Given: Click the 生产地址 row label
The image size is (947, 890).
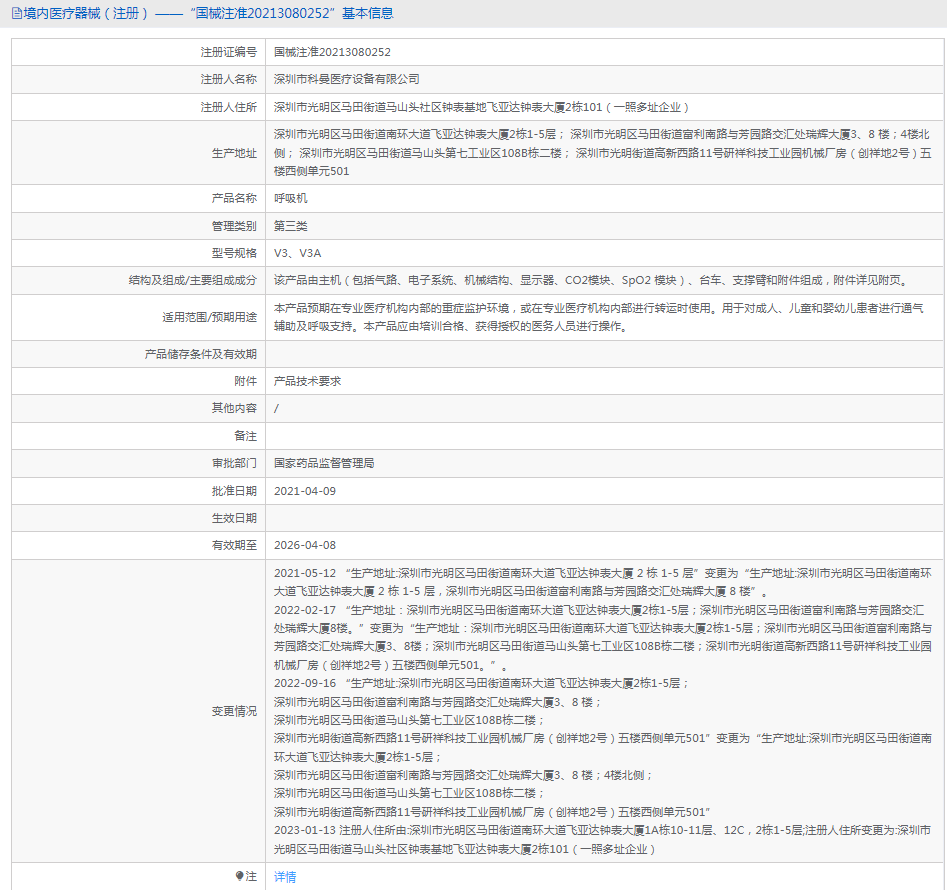Looking at the screenshot, I should 233,153.
